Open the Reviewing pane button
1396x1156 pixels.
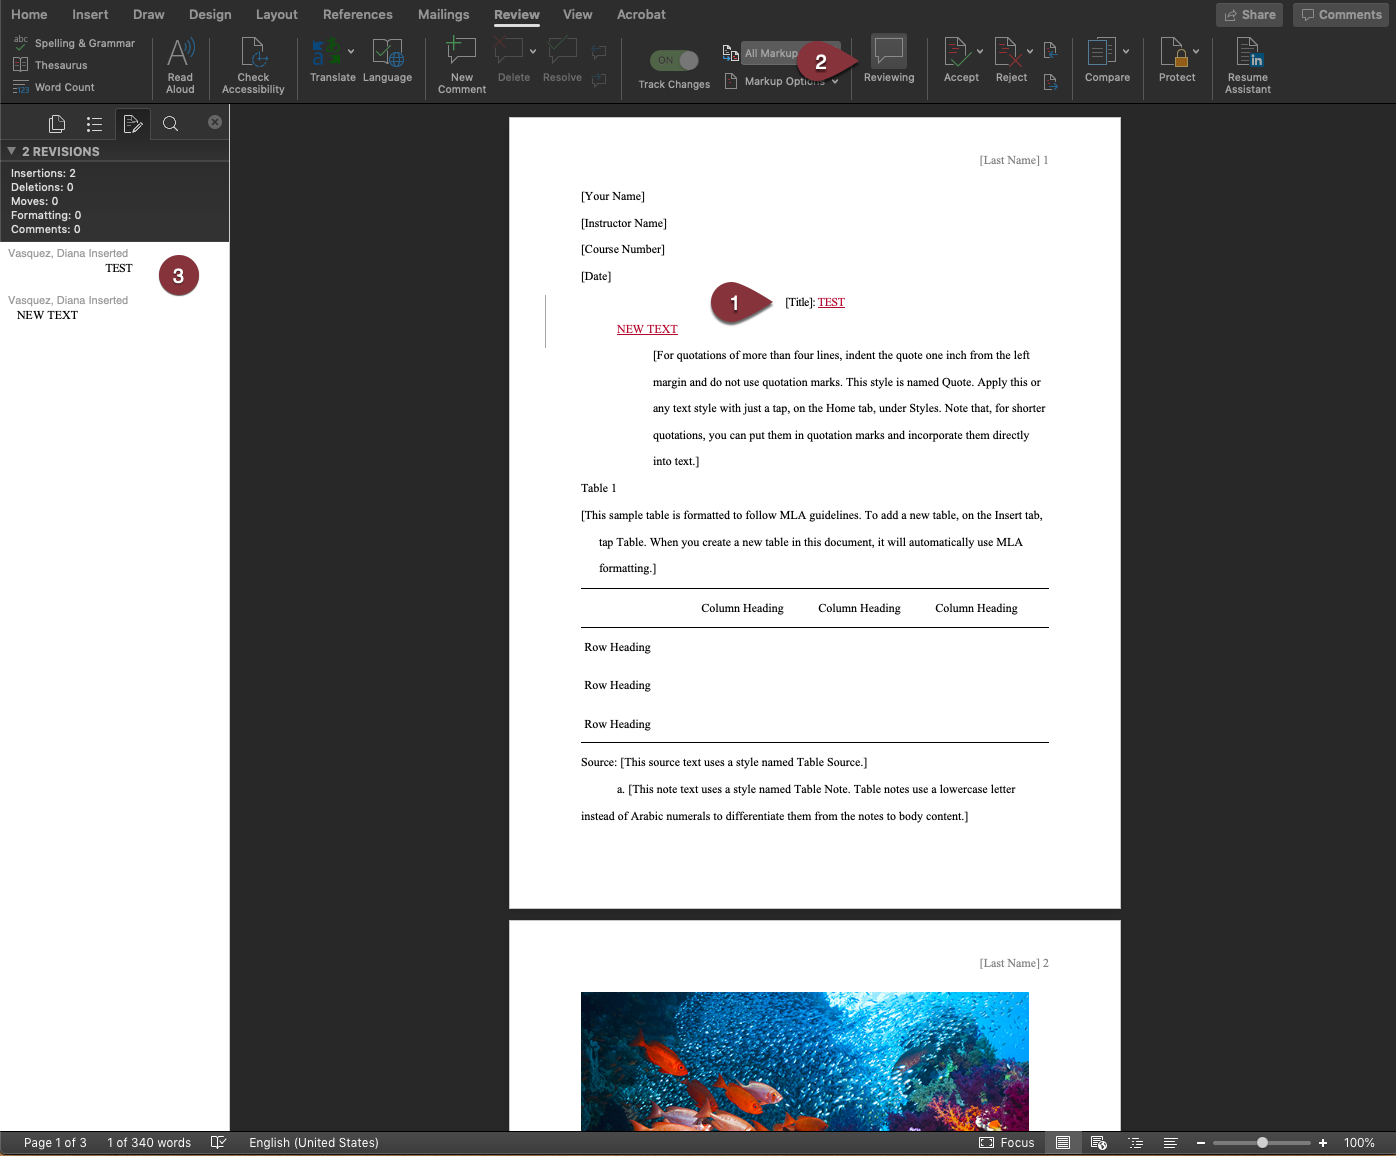tap(888, 54)
